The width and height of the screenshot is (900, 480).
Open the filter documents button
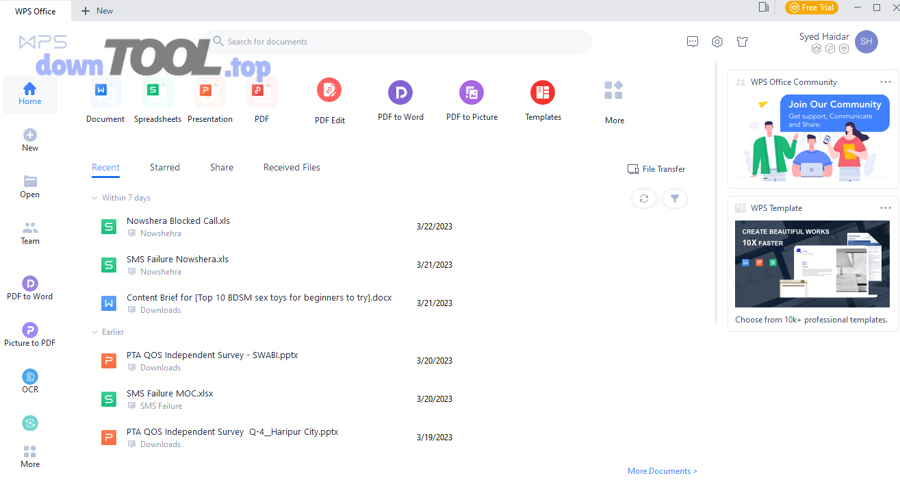pos(675,199)
